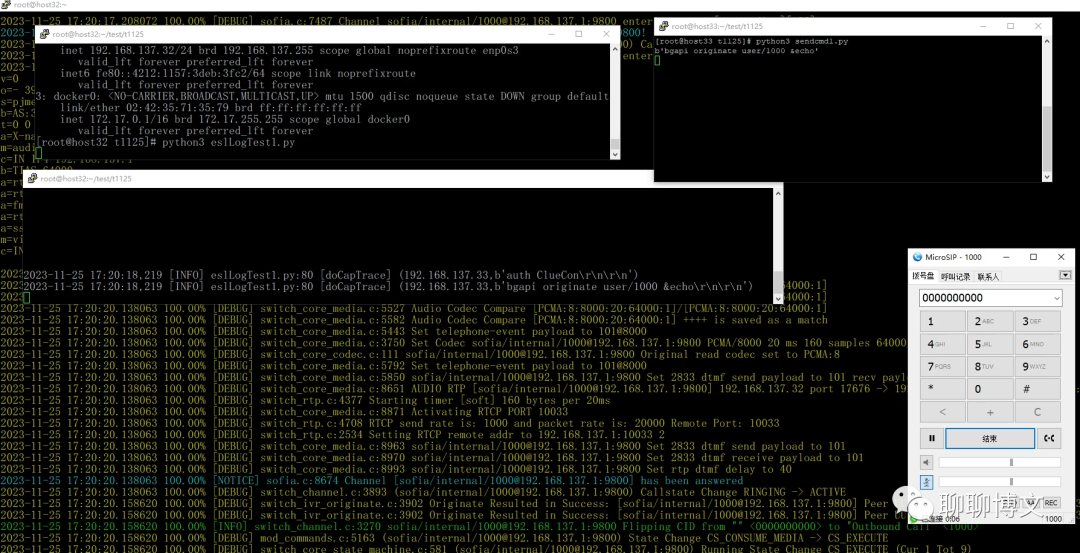The width and height of the screenshot is (1080, 553).
Task: Click the log line containing b'auth ClueCon
Action: [331, 274]
